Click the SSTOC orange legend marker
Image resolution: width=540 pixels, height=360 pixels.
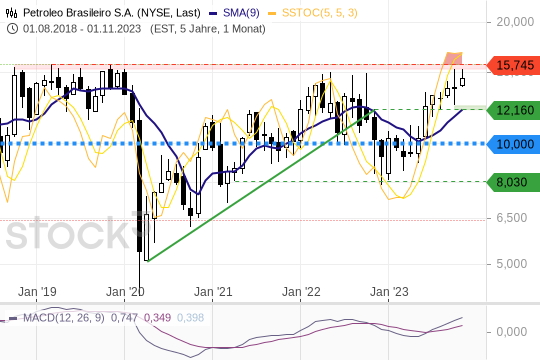(x=272, y=13)
